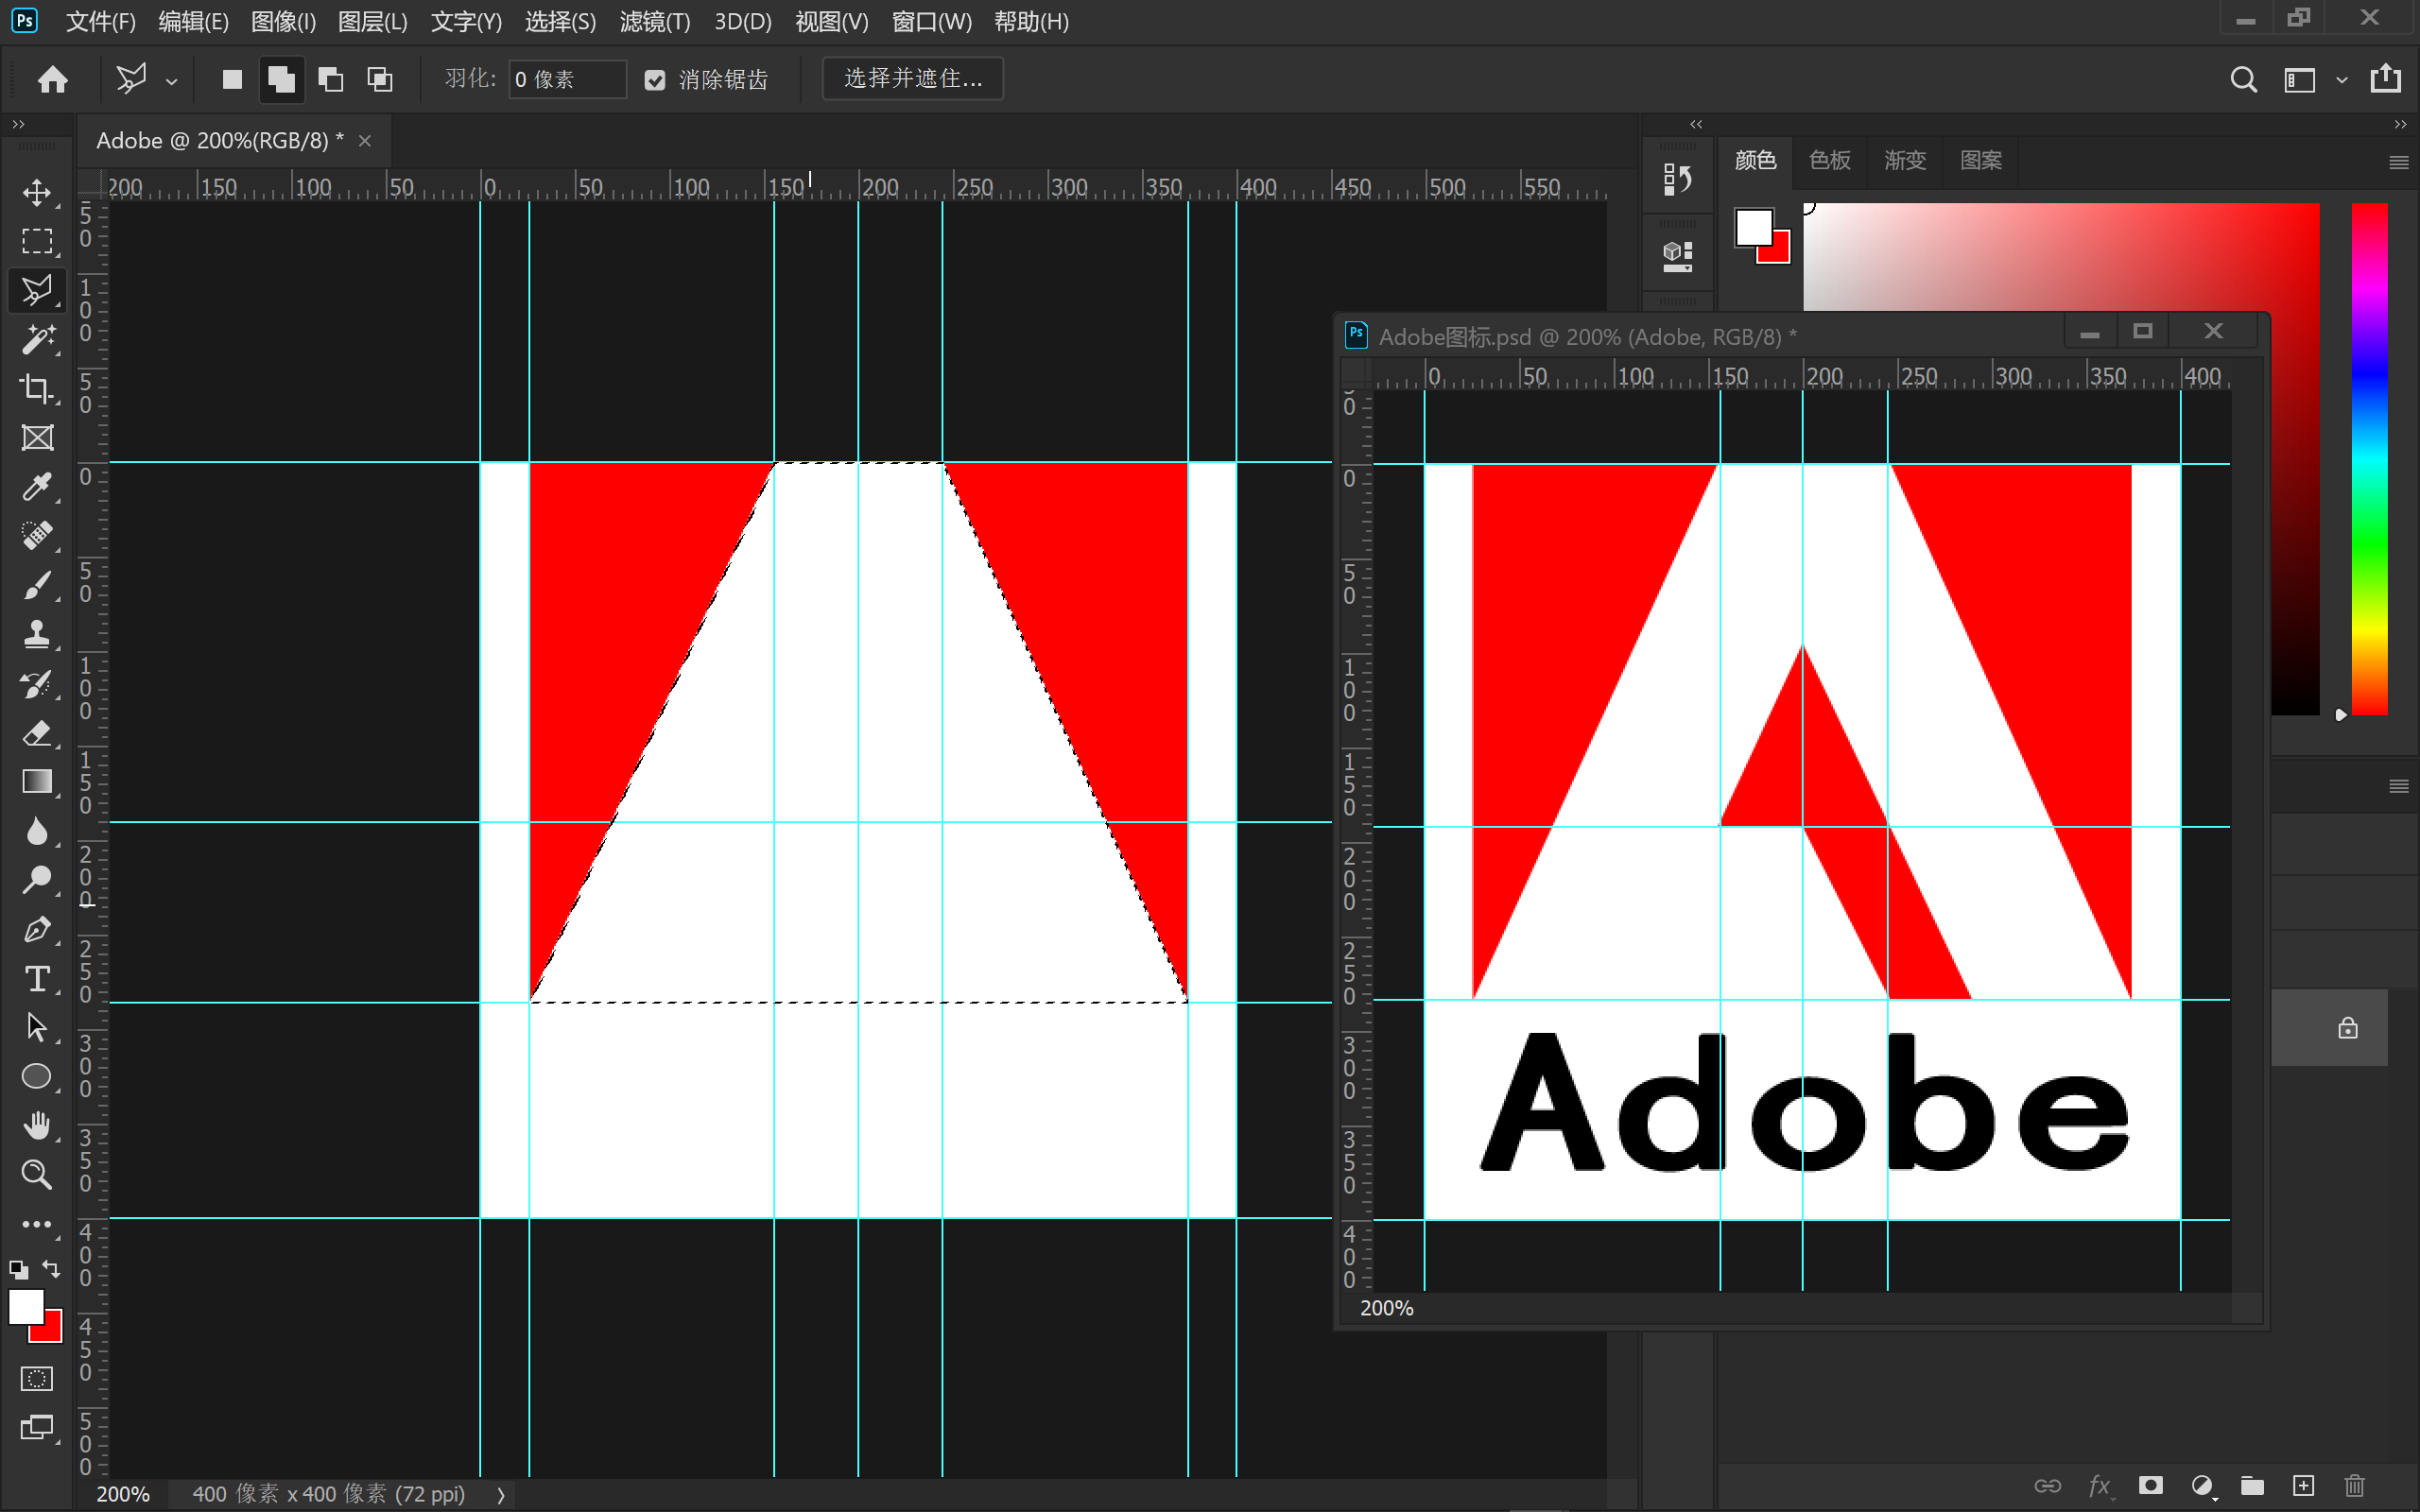Open the 图像(I) menu

[x=283, y=21]
